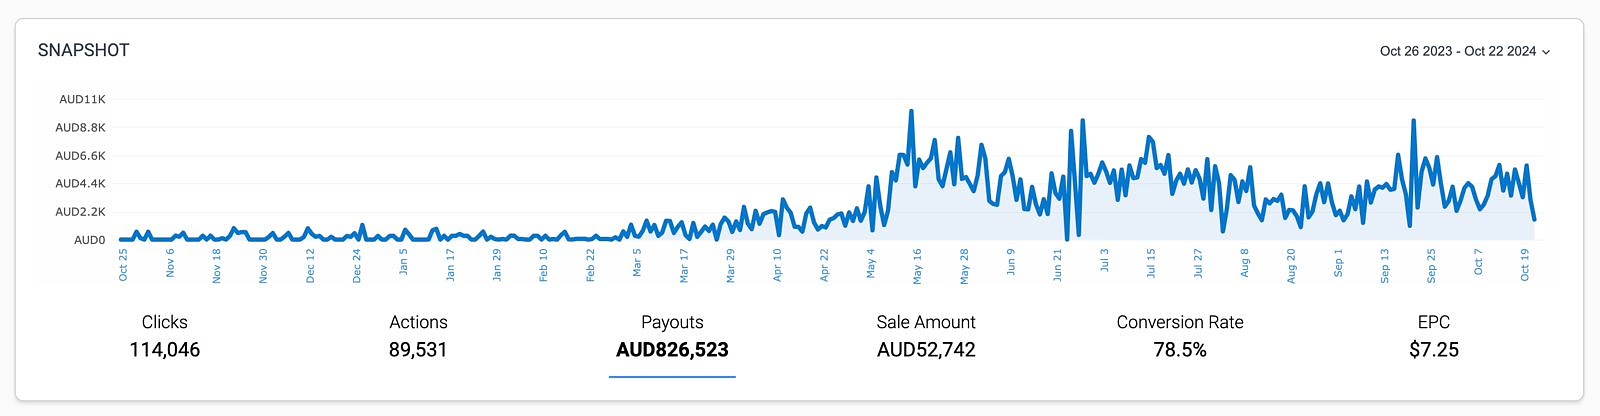Click the $7.25 EPC value
This screenshot has width=1600, height=416.
pos(1433,350)
